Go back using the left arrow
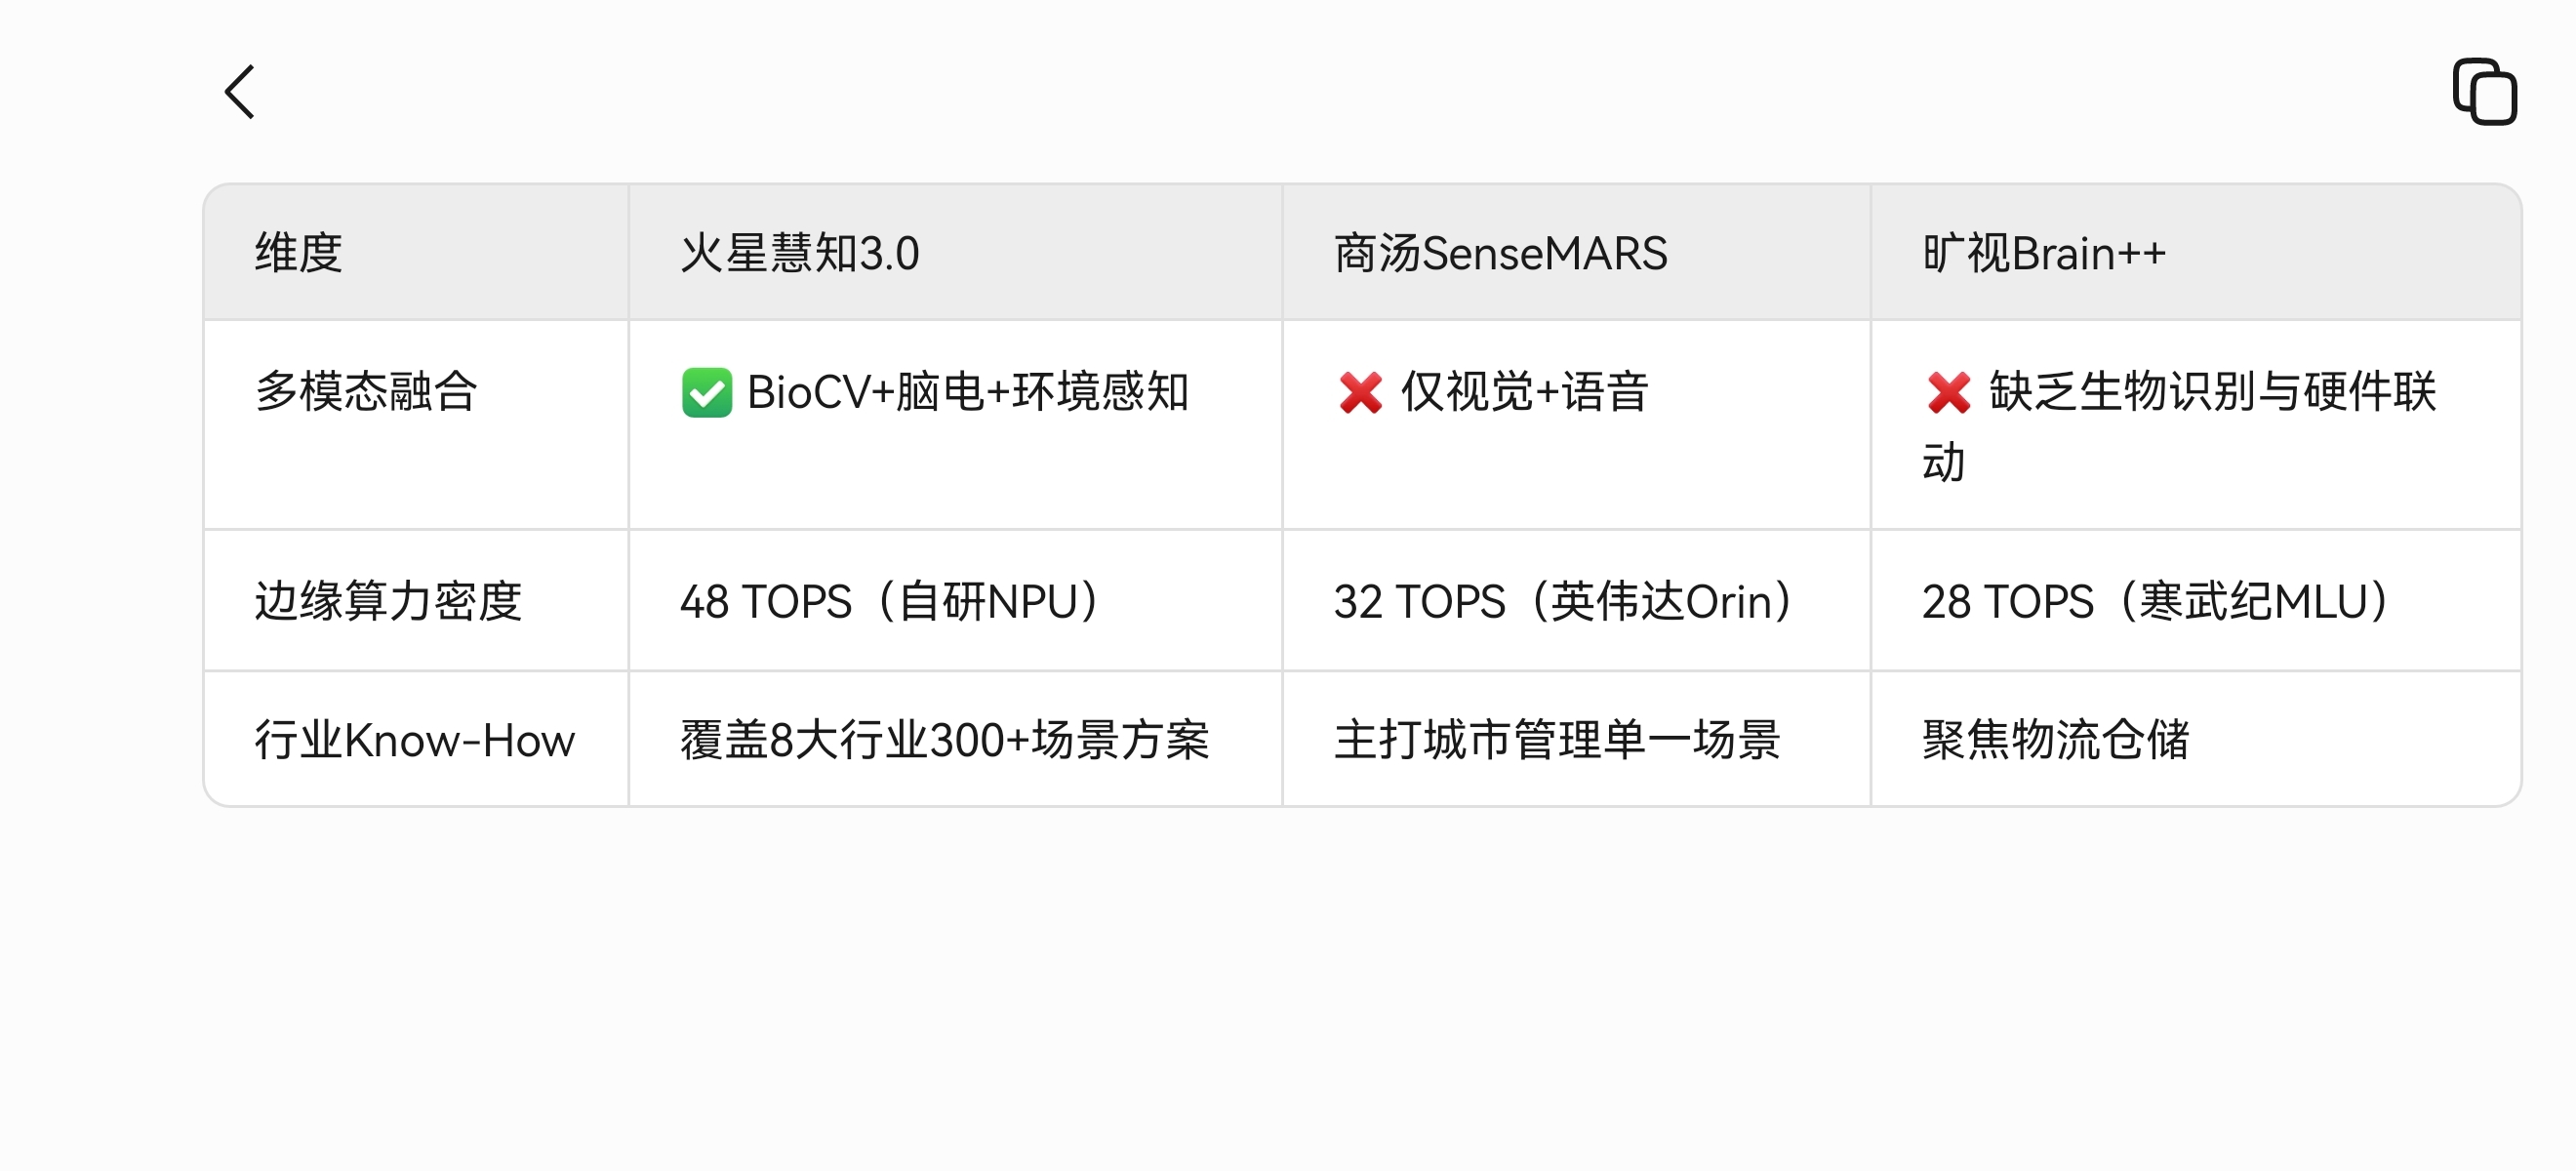Image resolution: width=2576 pixels, height=1171 pixels. 240,92
